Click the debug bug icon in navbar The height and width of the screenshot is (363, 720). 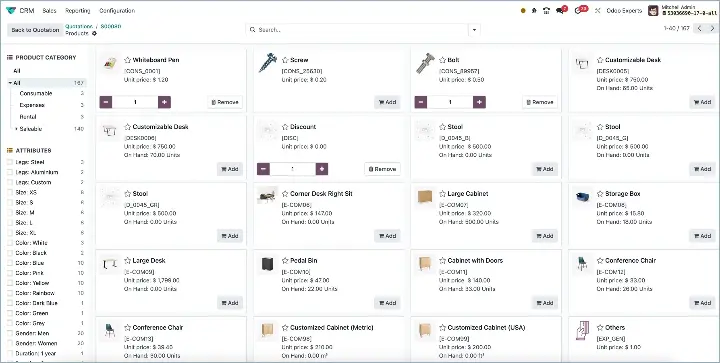click(534, 11)
